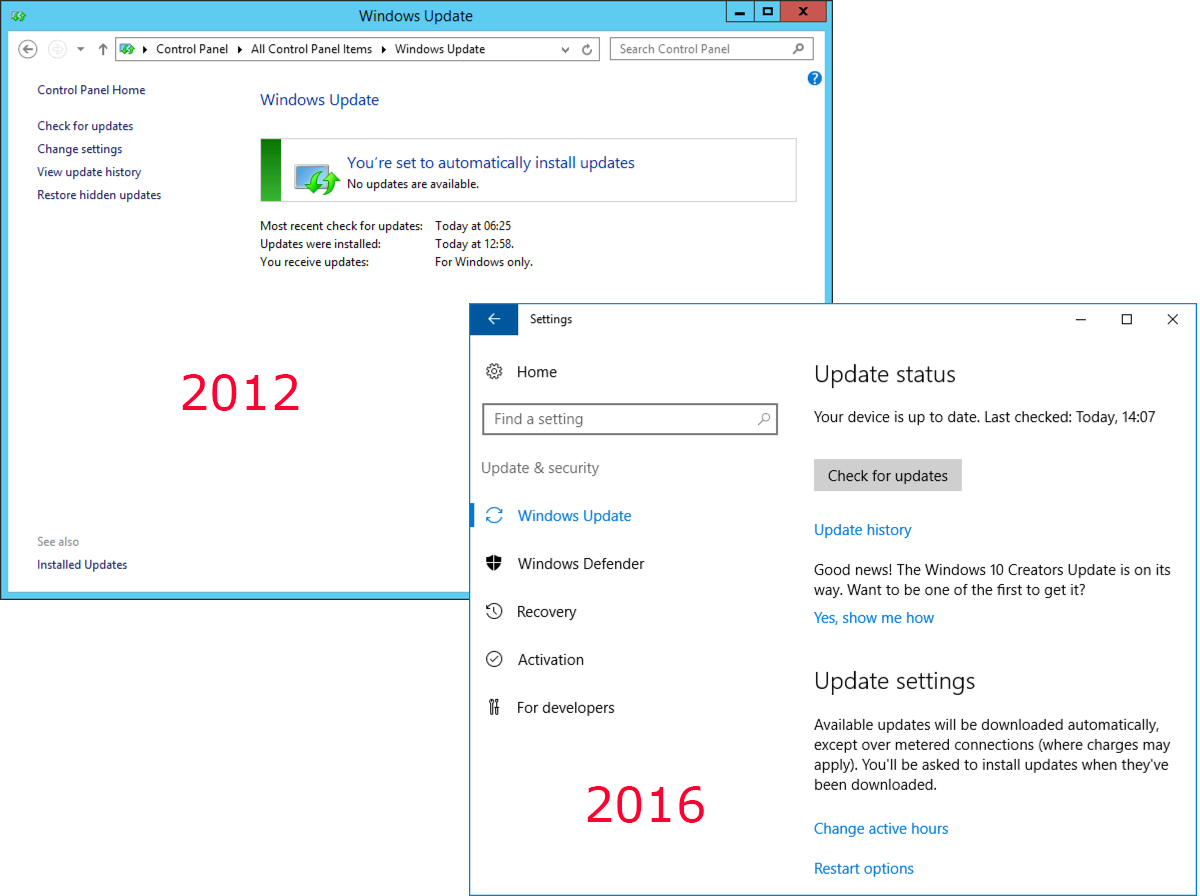Click the magnifier in the Find a setting box
The width and height of the screenshot is (1200, 896).
(764, 419)
